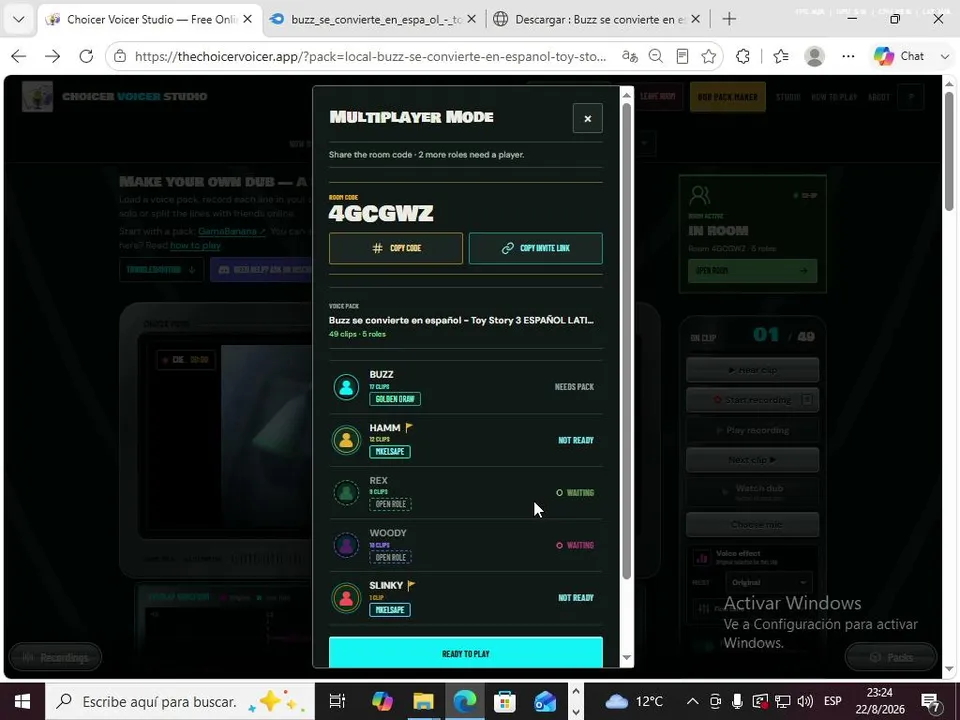Click Woody's Waiting status indicator
The height and width of the screenshot is (720, 960).
coord(575,546)
